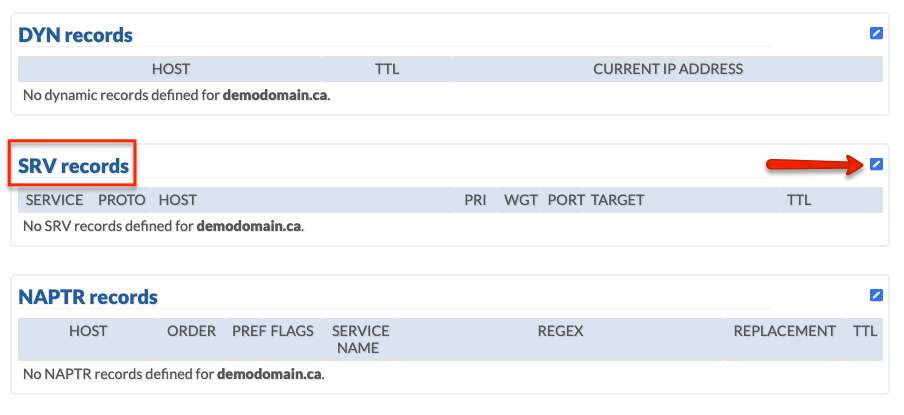904x415 pixels.
Task: Click the CURRENT IP ADDRESS column header
Action: (x=668, y=69)
